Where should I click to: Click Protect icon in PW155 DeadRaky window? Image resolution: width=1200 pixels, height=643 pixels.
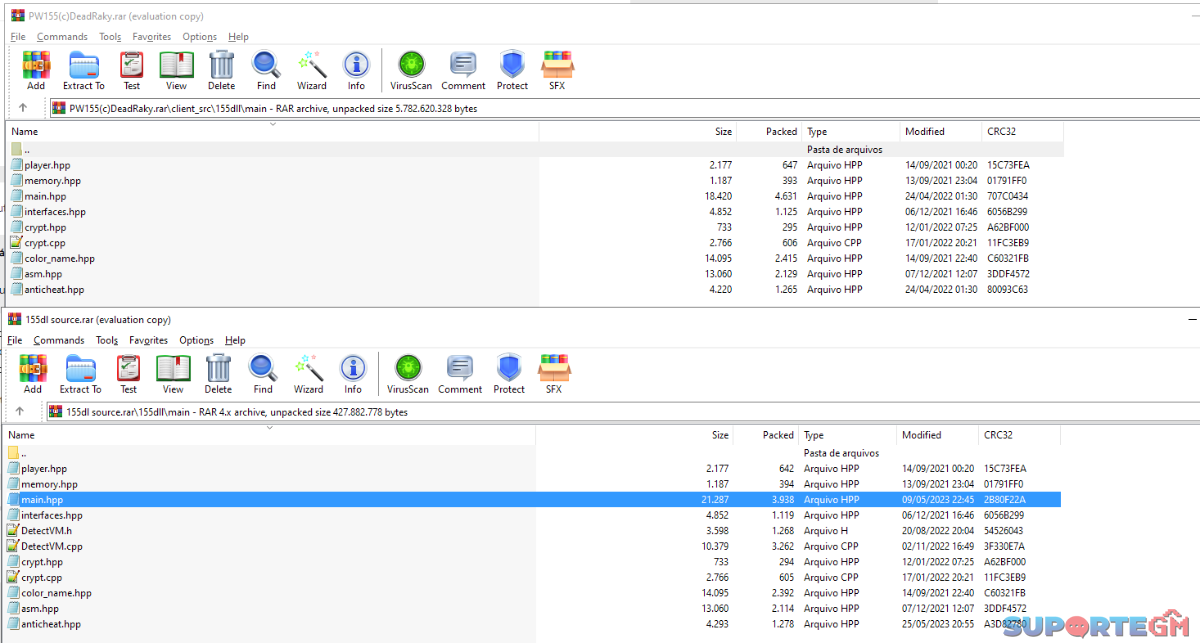pos(512,71)
